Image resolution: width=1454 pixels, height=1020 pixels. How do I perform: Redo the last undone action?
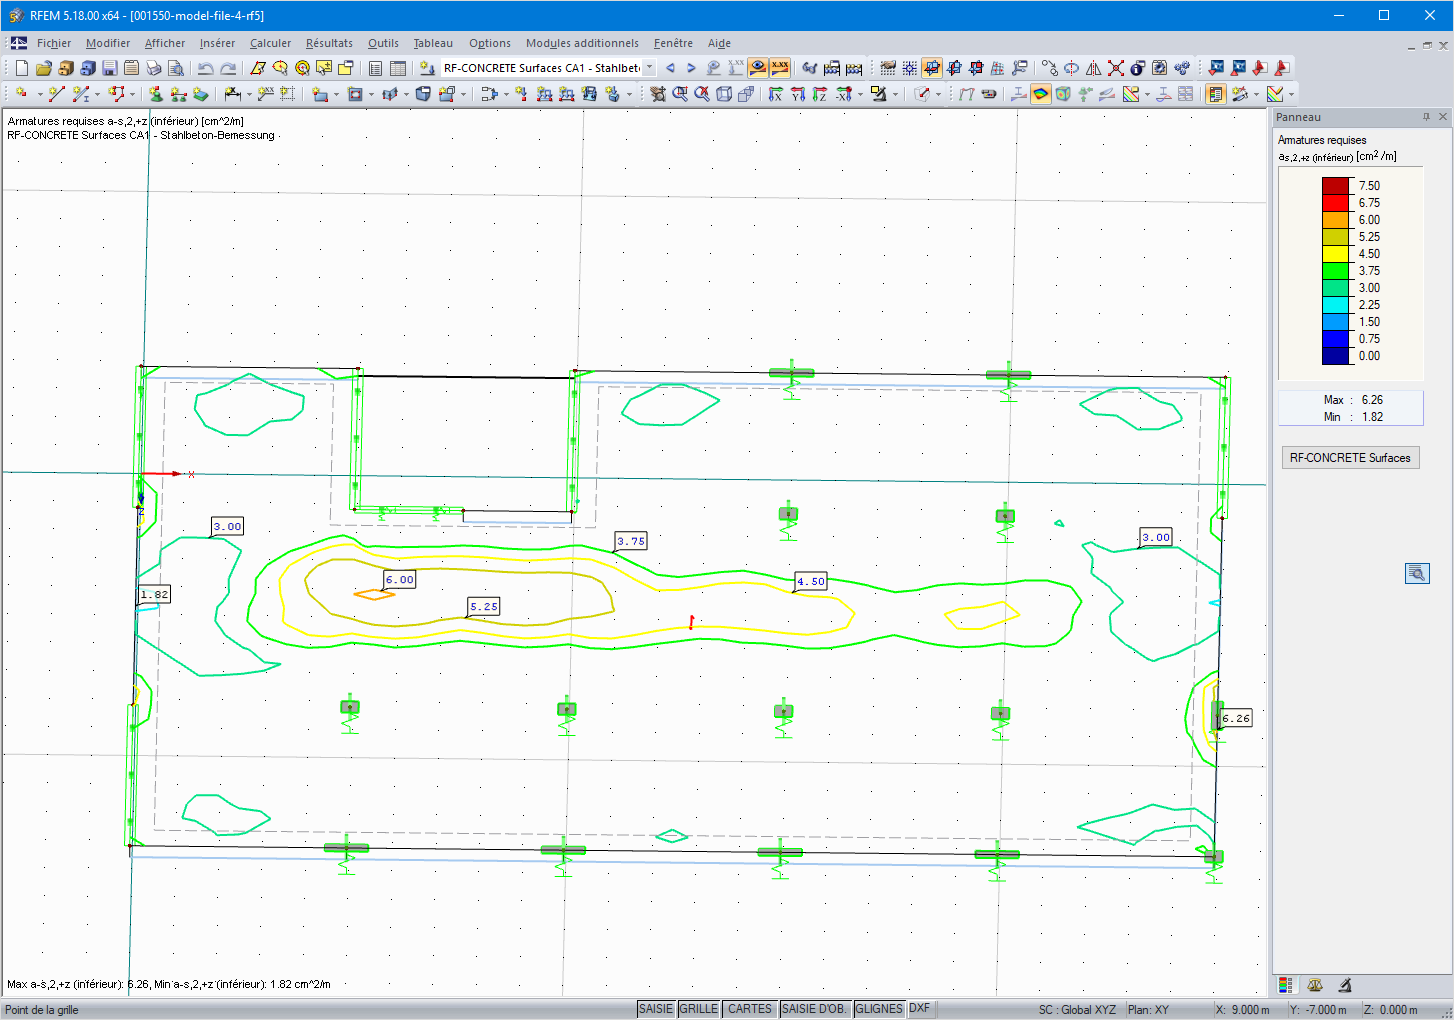coord(228,68)
